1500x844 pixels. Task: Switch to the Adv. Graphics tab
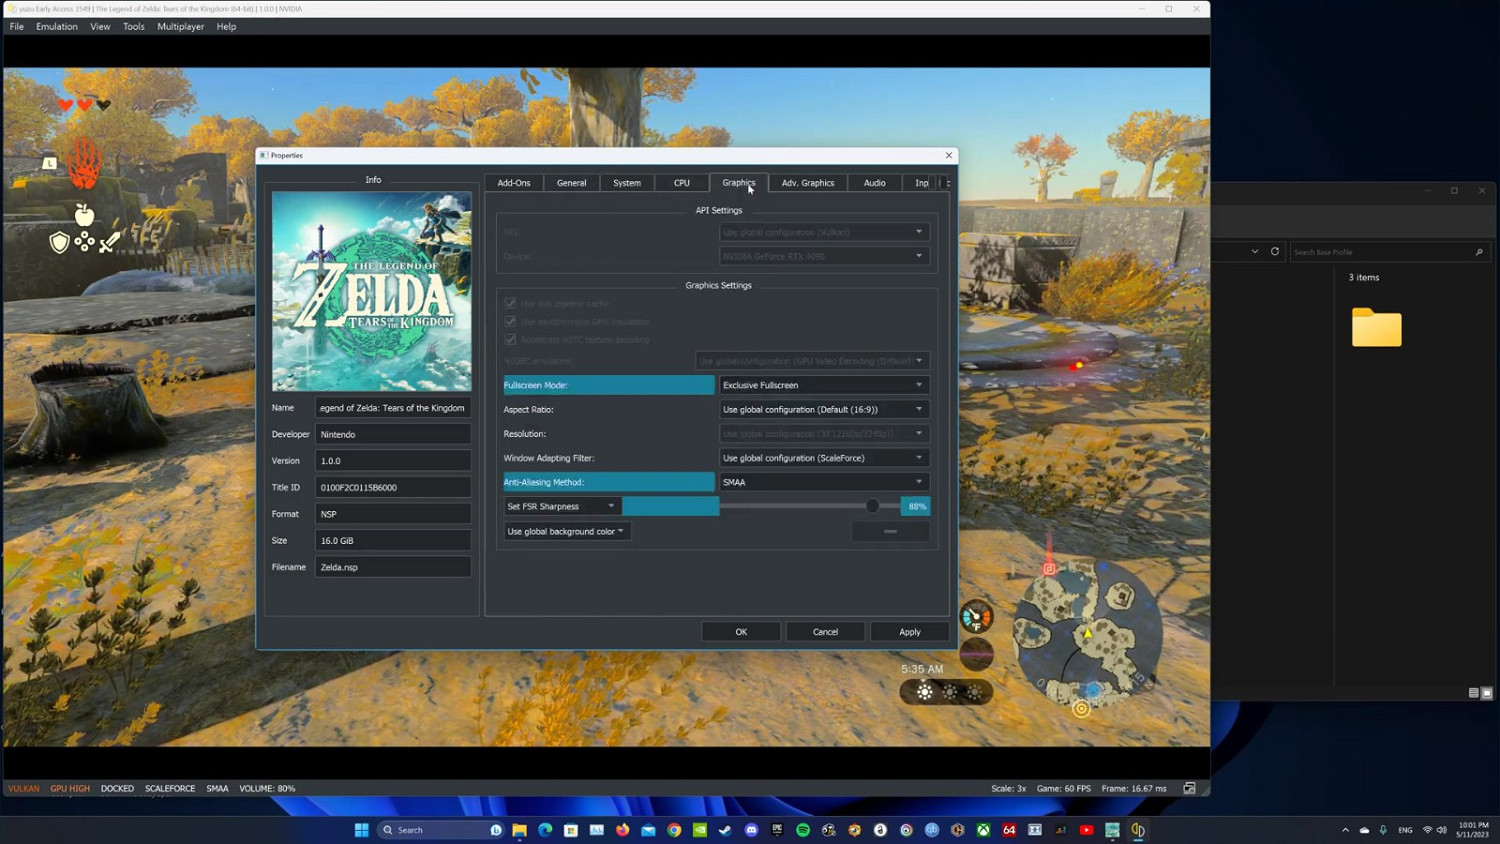pyautogui.click(x=807, y=183)
